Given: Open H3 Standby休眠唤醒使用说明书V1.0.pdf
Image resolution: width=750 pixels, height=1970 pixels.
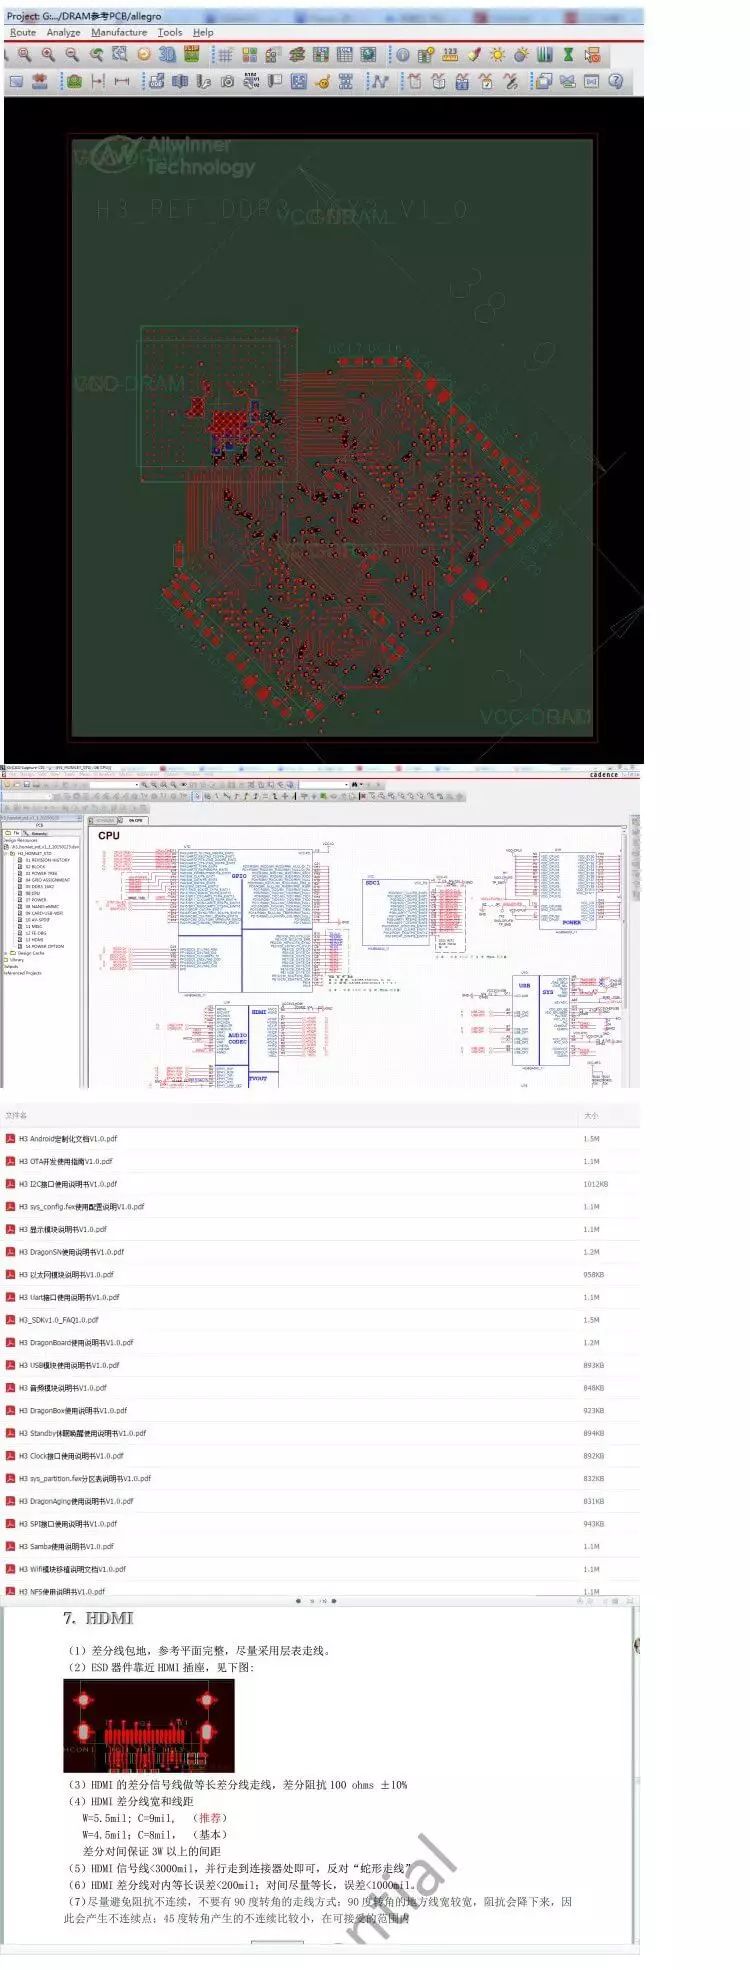Looking at the screenshot, I should (x=83, y=1433).
